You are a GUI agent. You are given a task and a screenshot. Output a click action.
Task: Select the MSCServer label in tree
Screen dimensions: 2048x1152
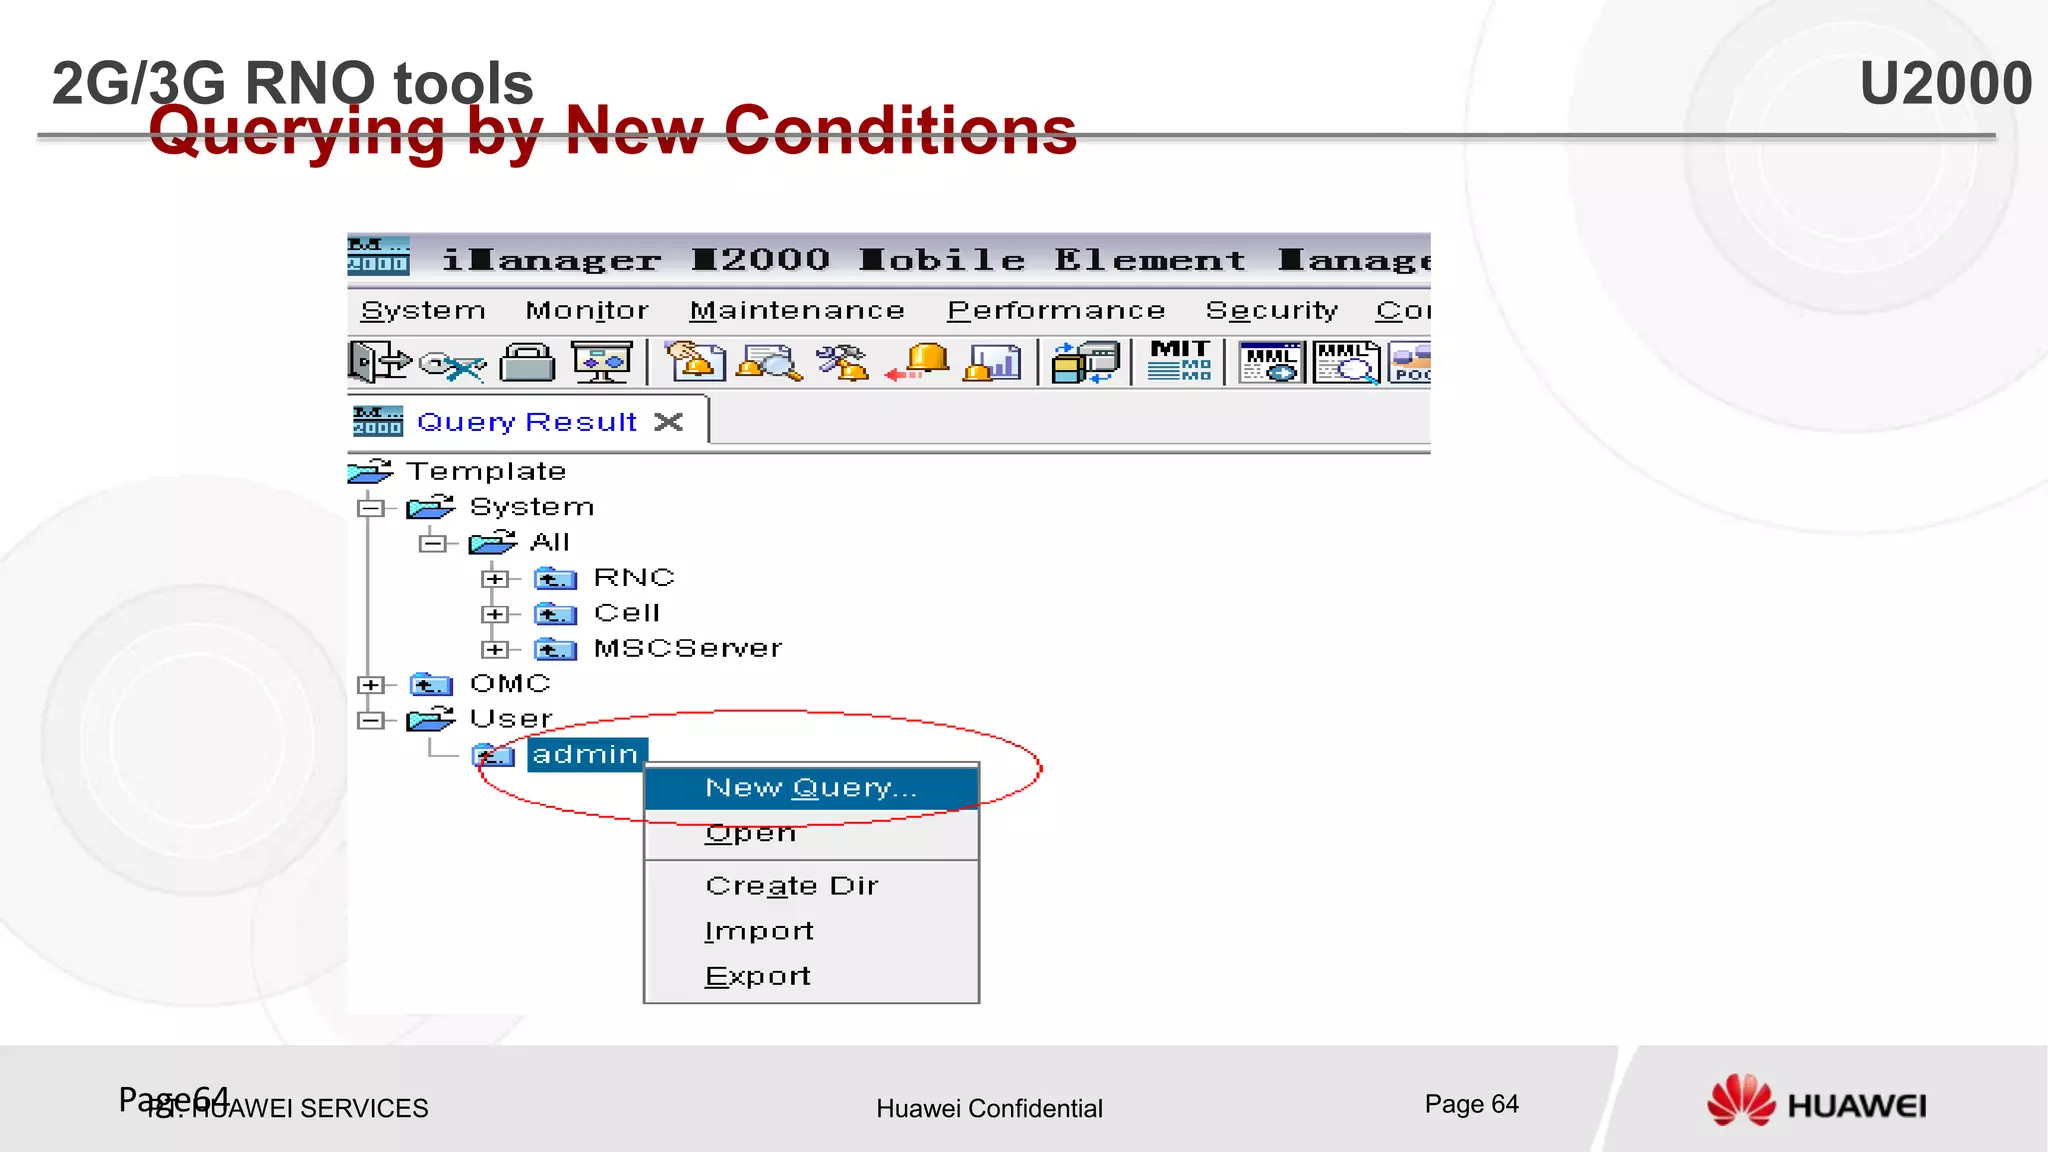688,649
